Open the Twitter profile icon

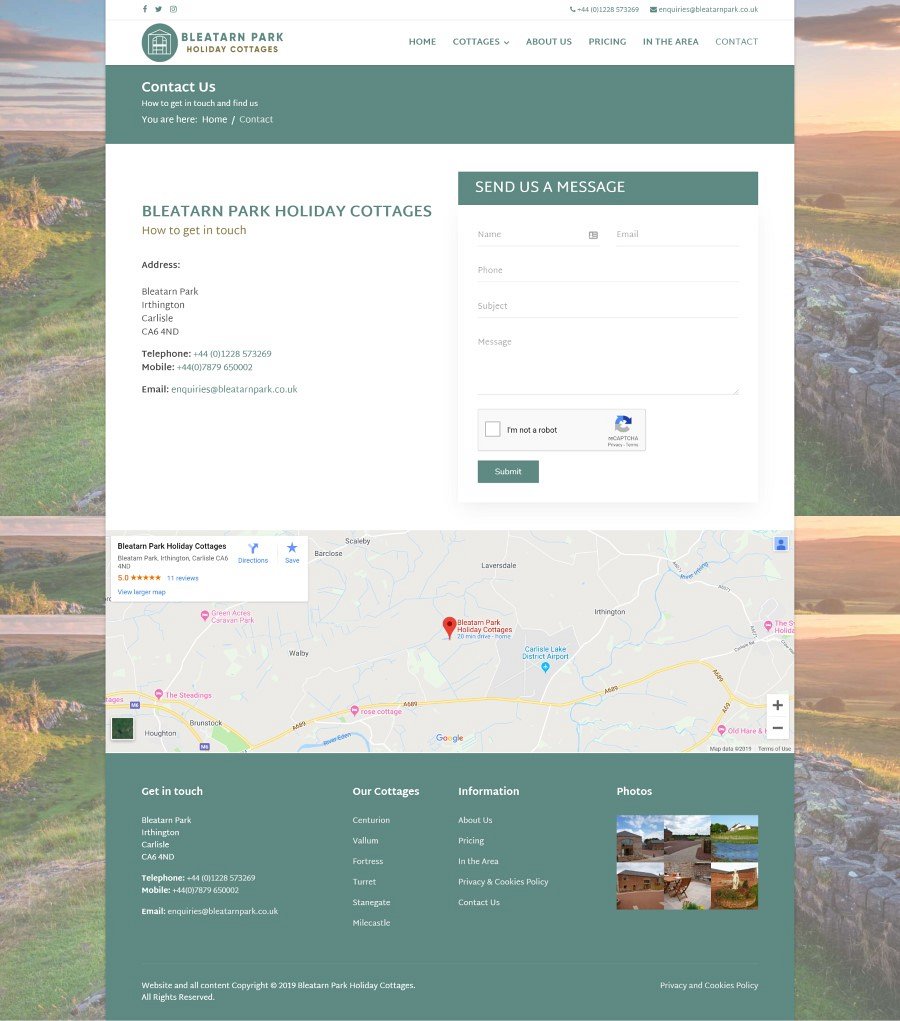click(158, 9)
